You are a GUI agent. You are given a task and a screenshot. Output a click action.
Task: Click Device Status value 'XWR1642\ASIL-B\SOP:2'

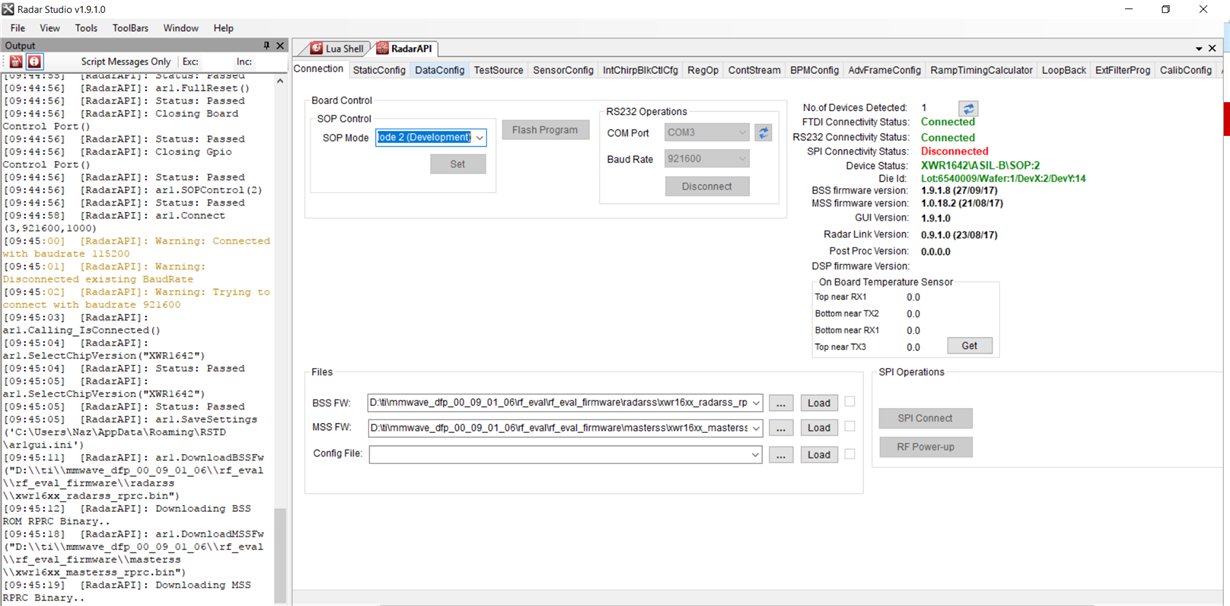click(x=980, y=166)
